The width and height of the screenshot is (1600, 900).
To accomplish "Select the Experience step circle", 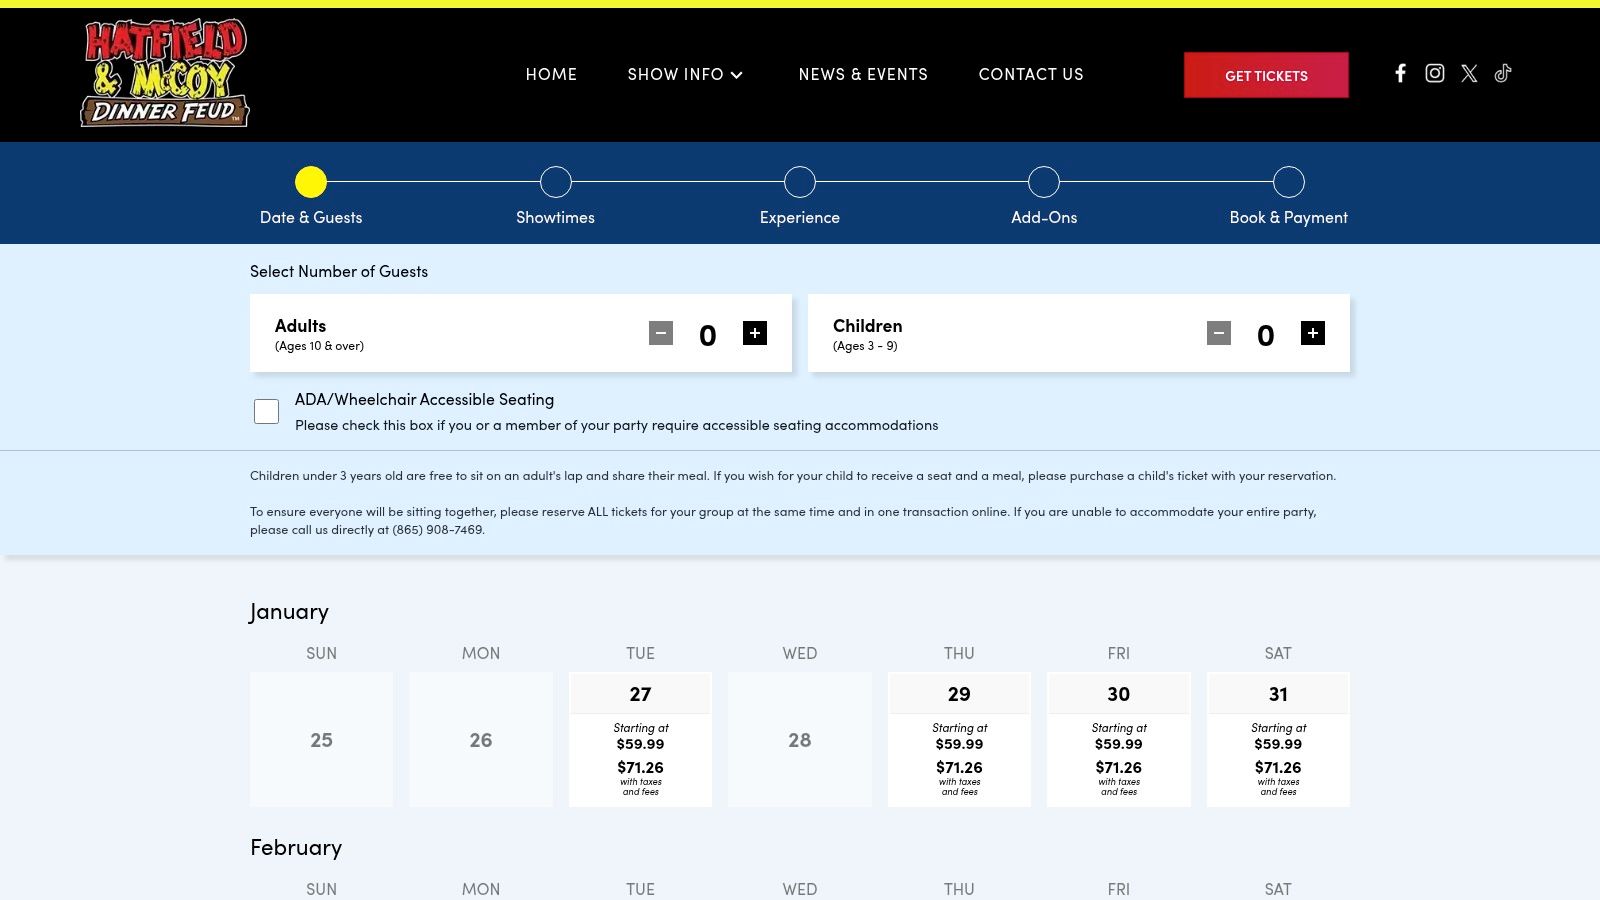I will (800, 182).
